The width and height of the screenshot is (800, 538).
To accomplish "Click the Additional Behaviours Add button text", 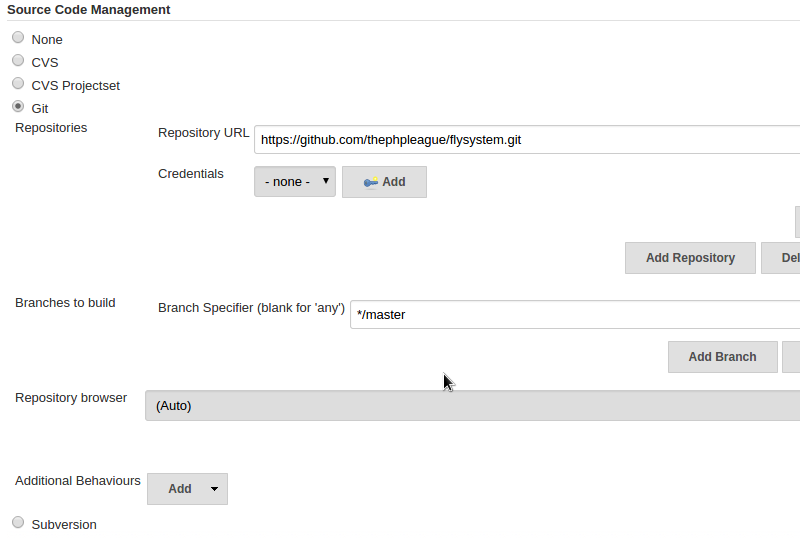I will tap(180, 489).
